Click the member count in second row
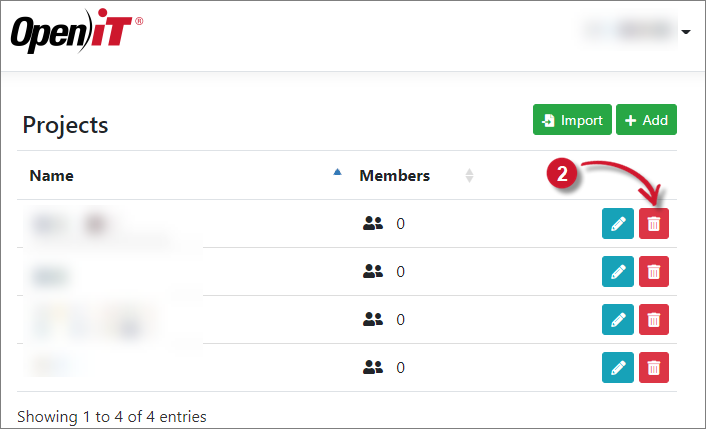The image size is (706, 429). coord(400,272)
